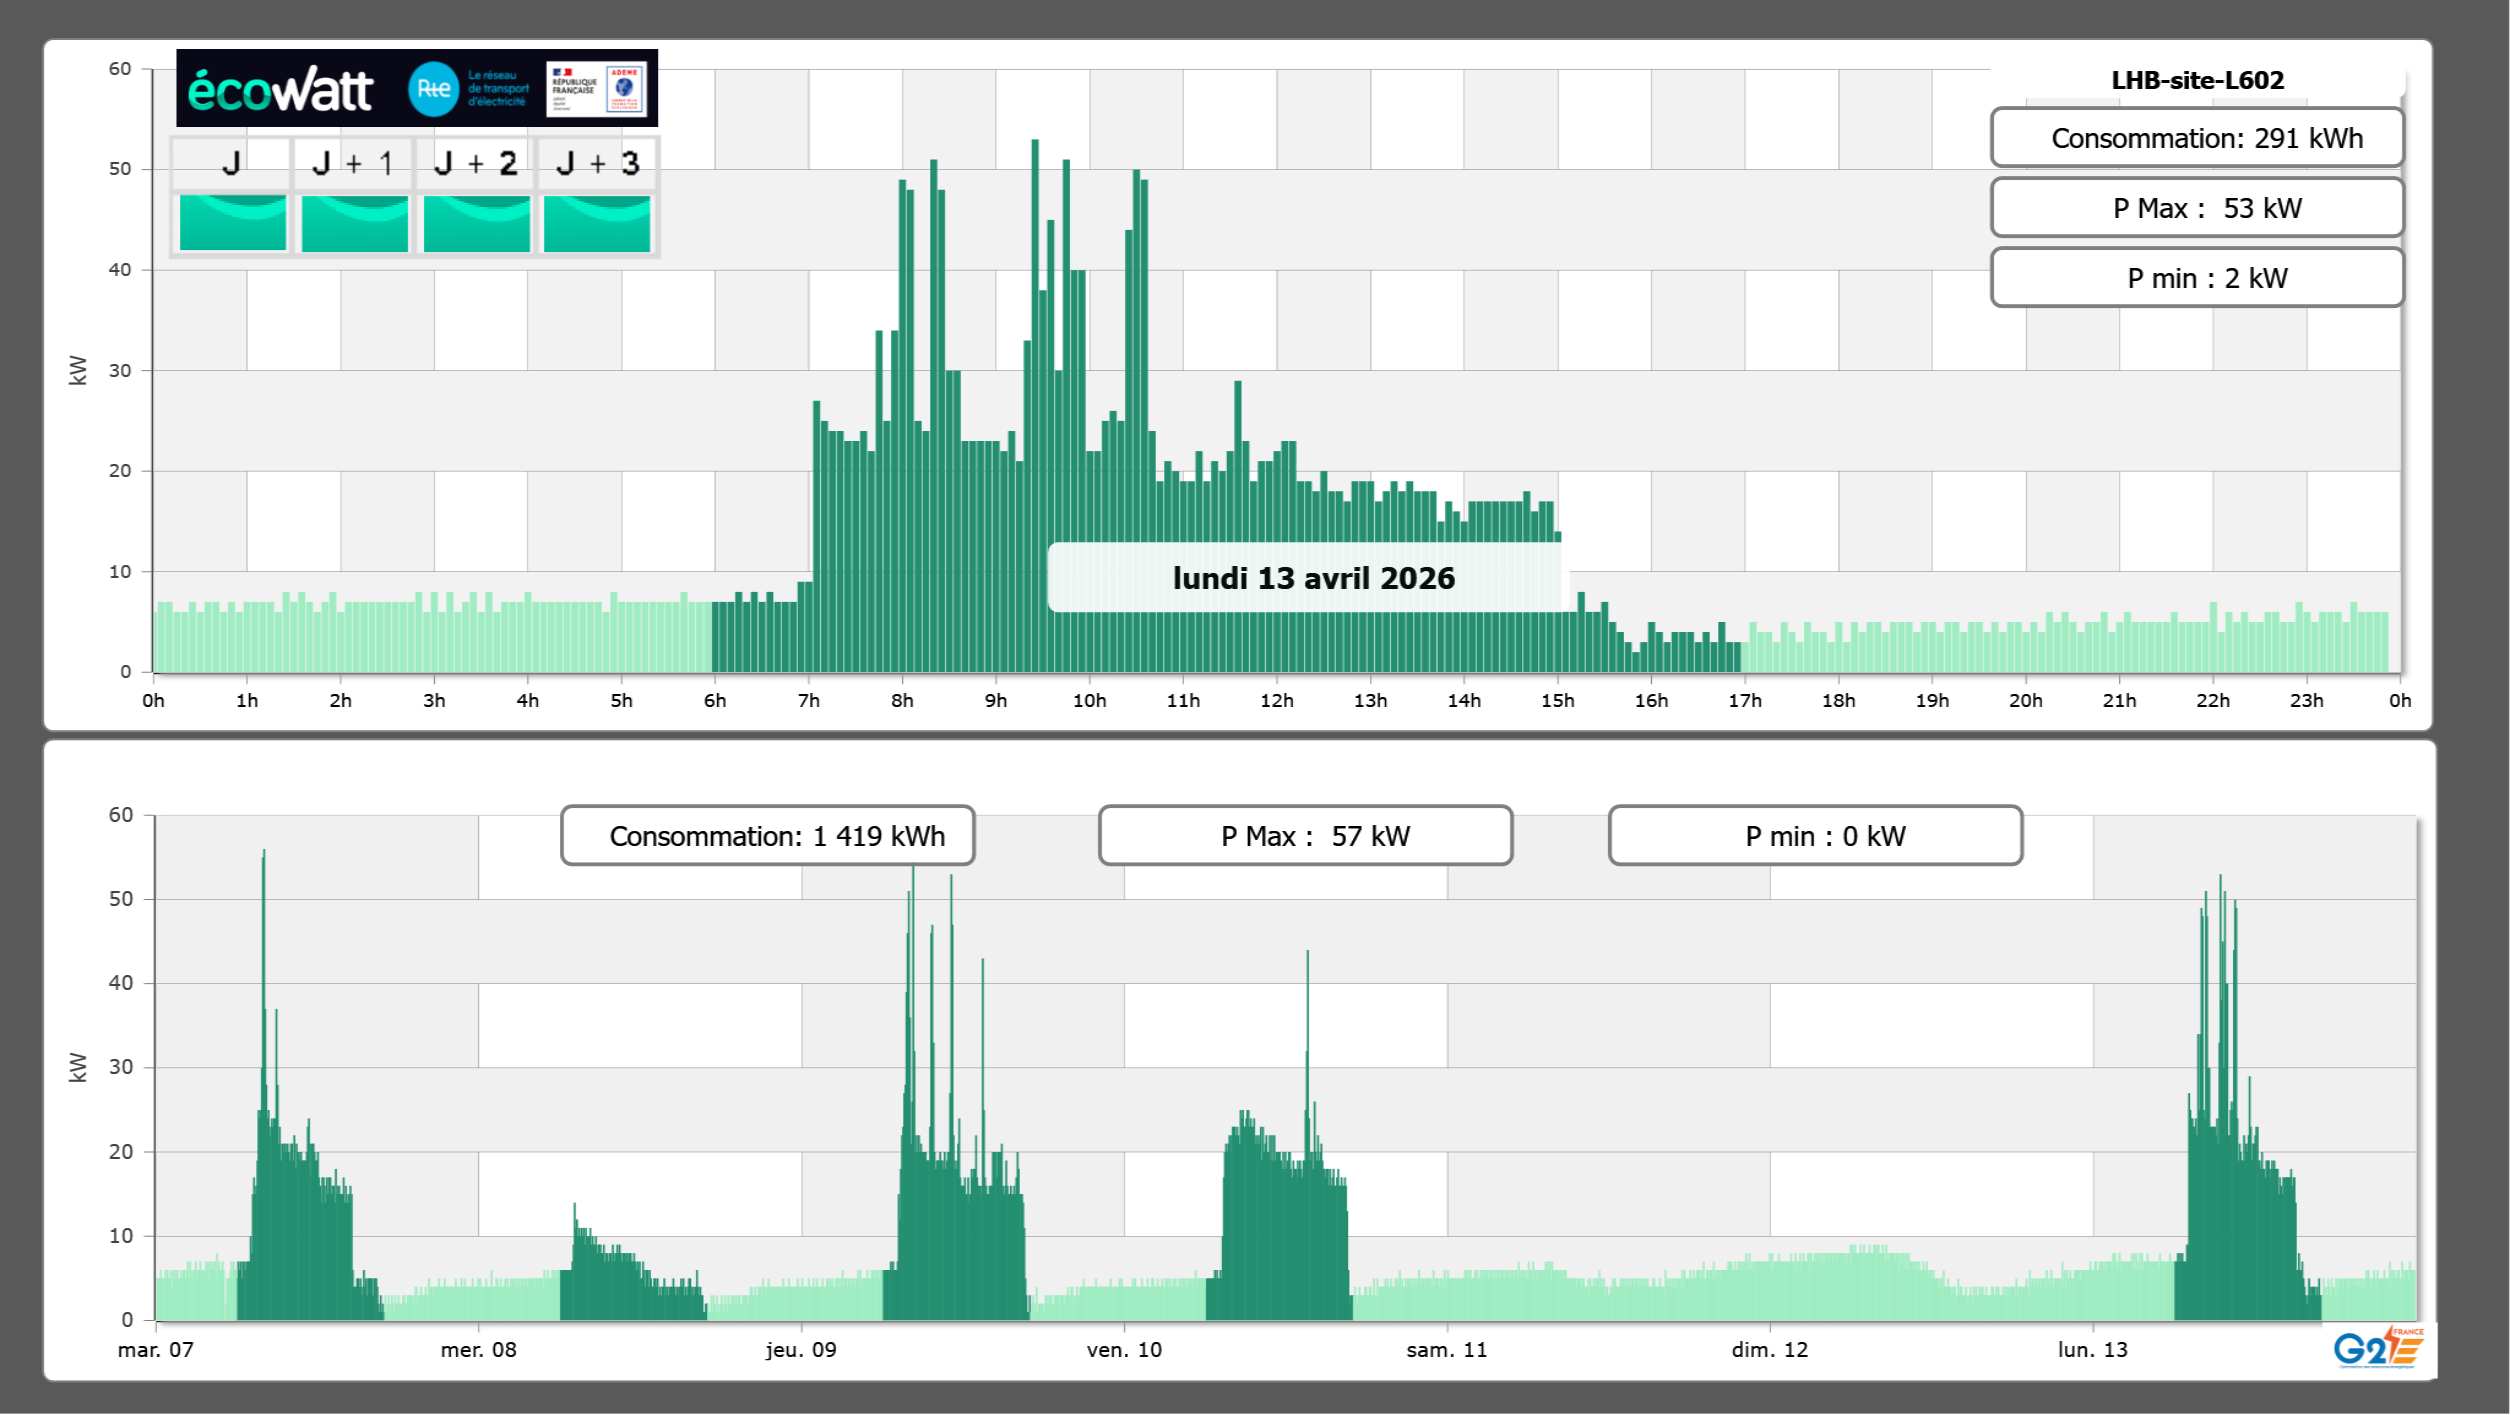Image resolution: width=2511 pixels, height=1415 pixels.
Task: Select the J day forecast green tile
Action: click(232, 222)
